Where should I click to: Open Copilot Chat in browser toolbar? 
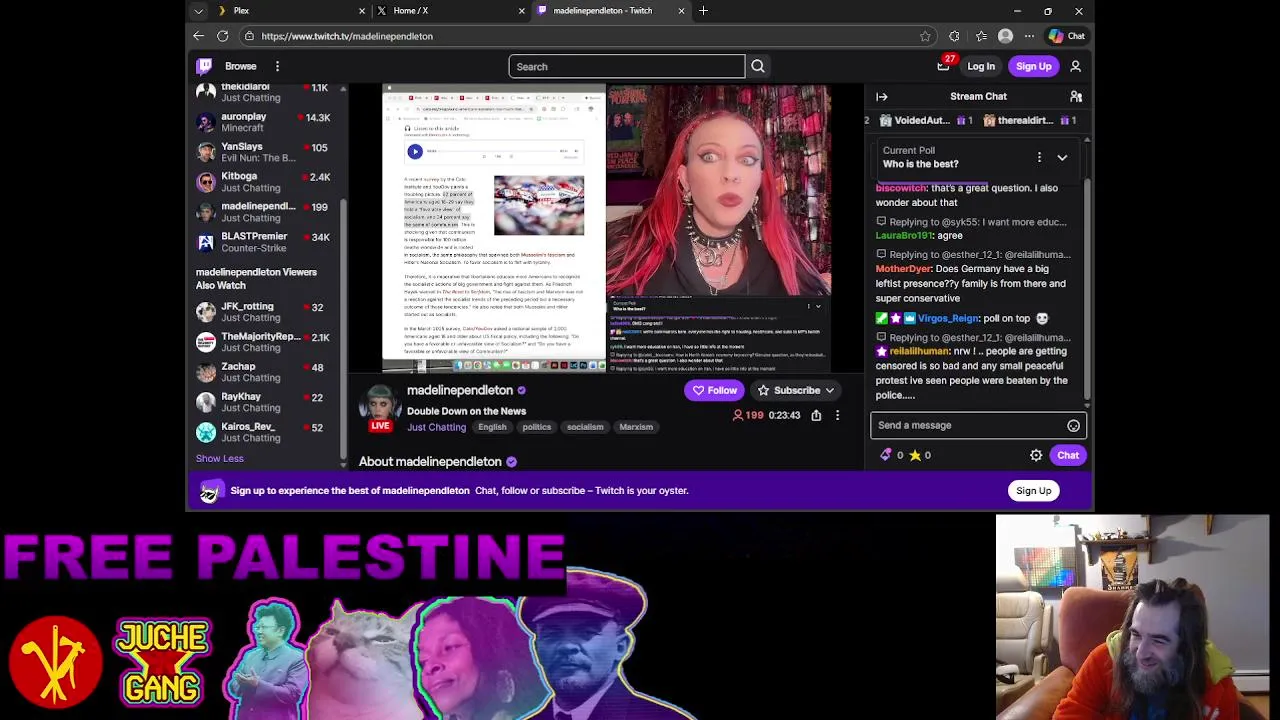[1066, 36]
